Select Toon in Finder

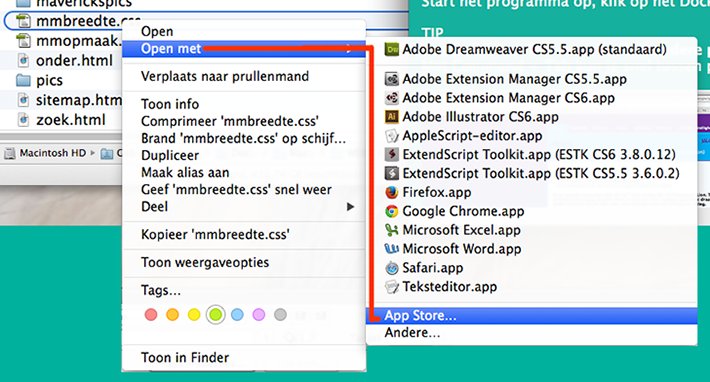click(185, 358)
